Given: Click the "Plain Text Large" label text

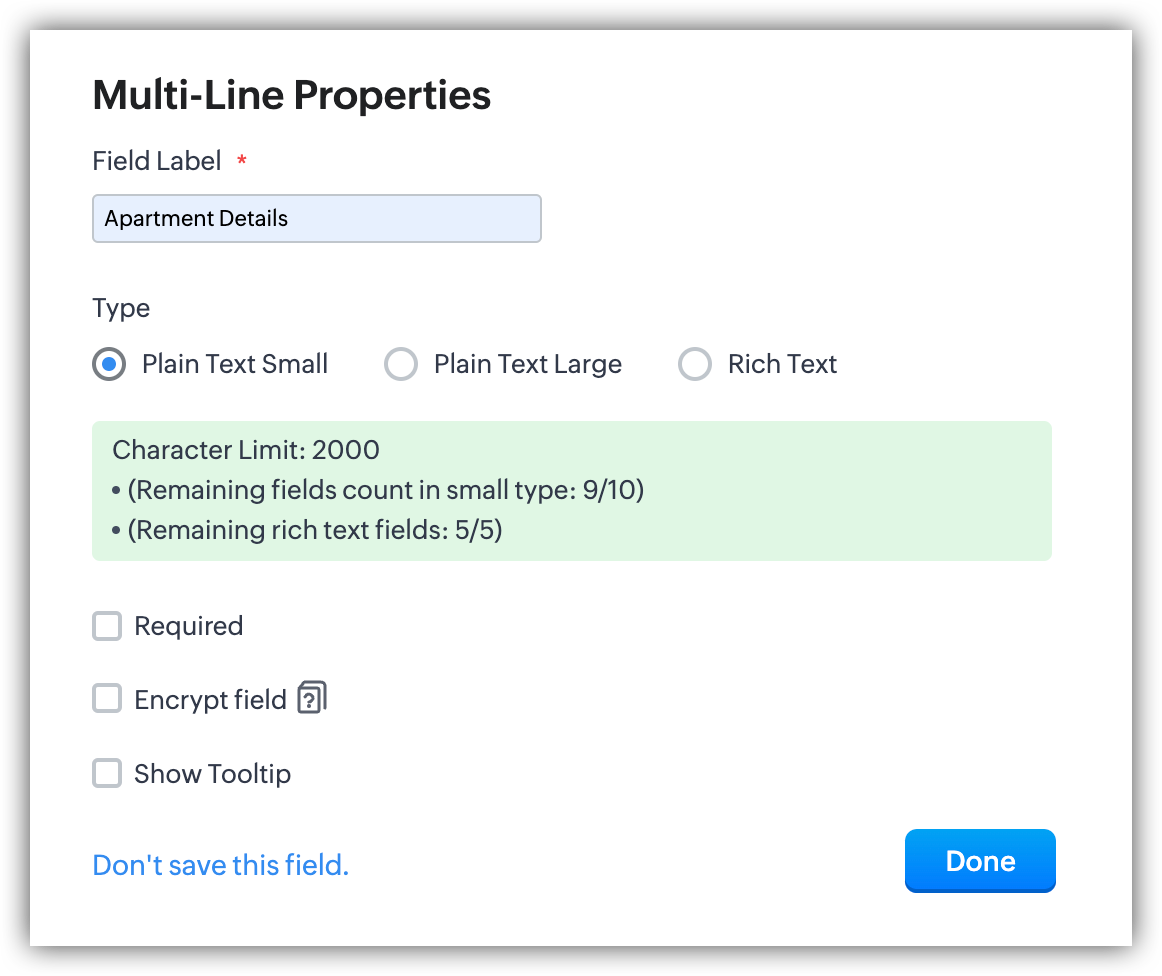Looking at the screenshot, I should click(x=527, y=364).
